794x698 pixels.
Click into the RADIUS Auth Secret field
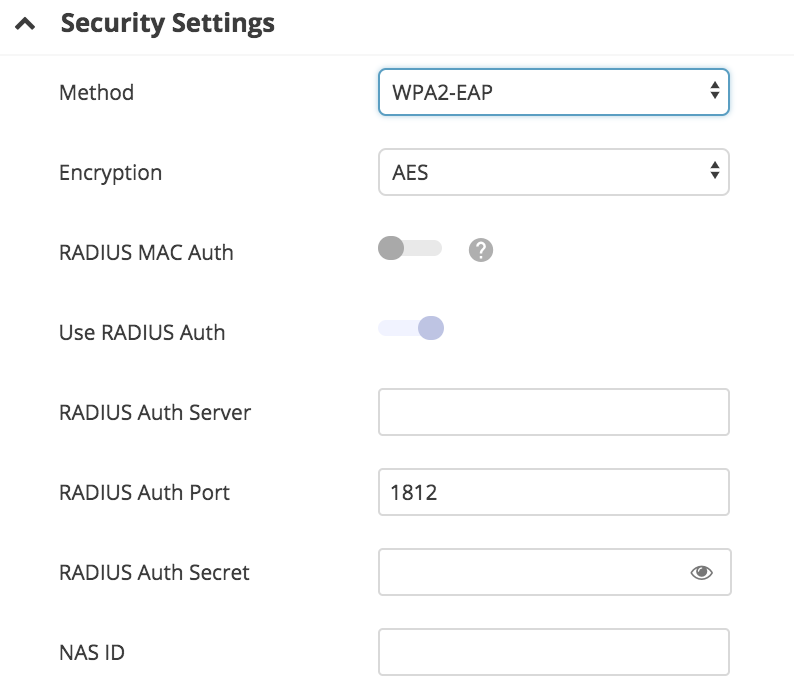click(530, 572)
